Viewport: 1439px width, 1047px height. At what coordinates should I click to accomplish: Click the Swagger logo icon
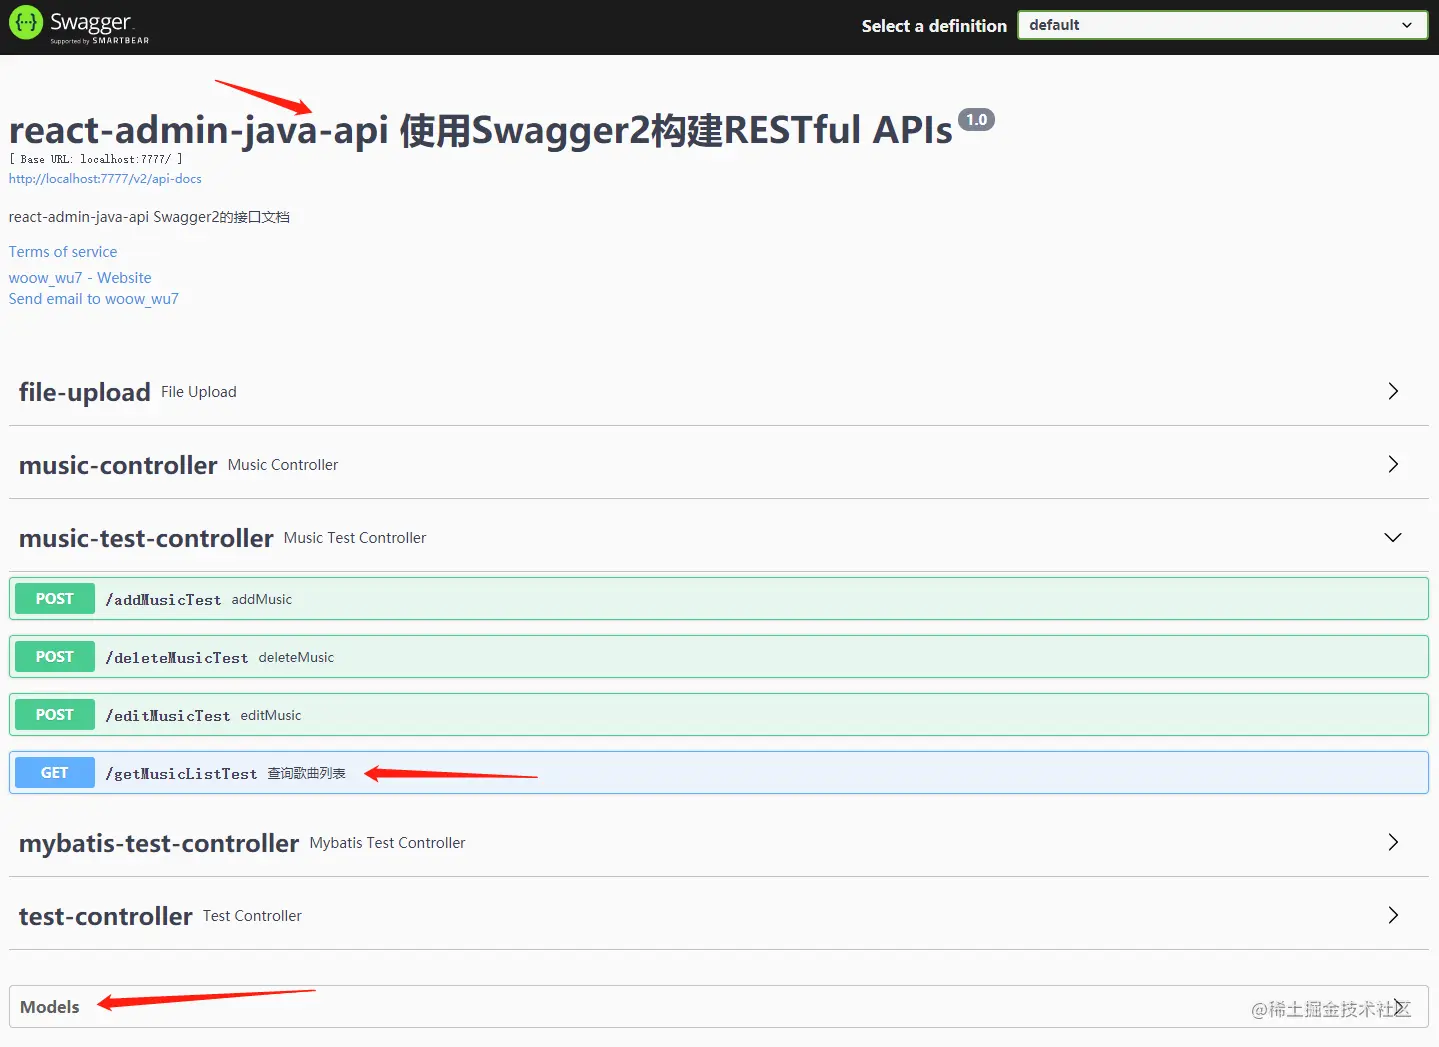pyautogui.click(x=26, y=23)
